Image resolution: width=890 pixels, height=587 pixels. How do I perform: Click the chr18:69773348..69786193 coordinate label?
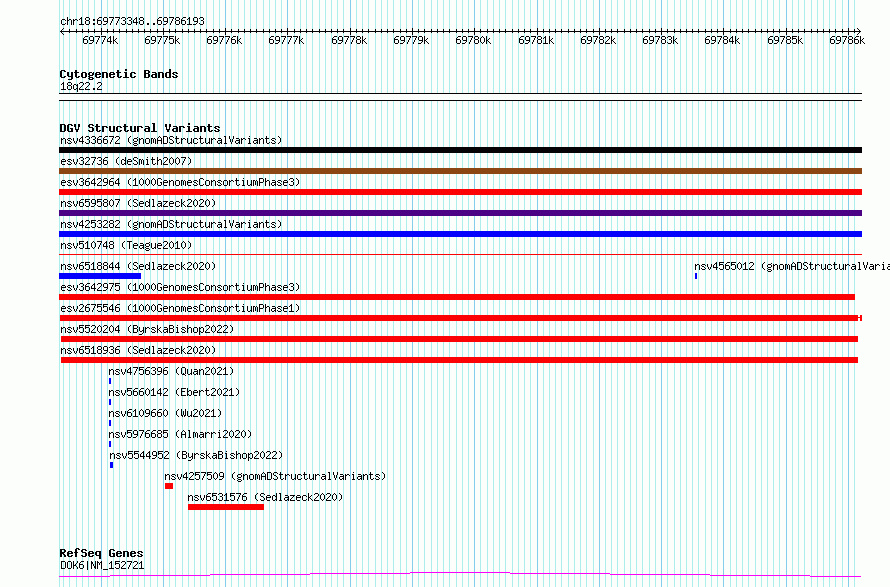[x=132, y=22]
